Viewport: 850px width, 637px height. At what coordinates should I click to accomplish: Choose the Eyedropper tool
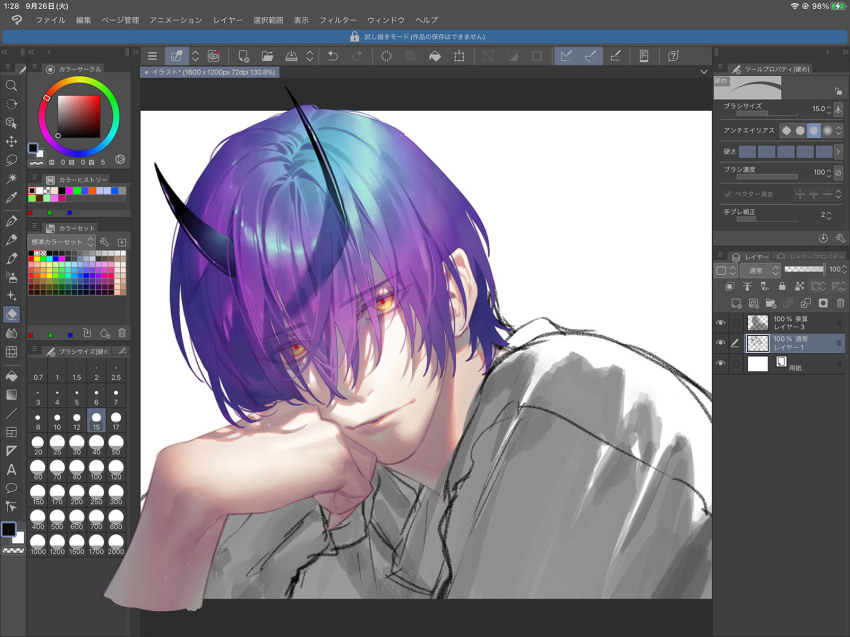coord(11,197)
